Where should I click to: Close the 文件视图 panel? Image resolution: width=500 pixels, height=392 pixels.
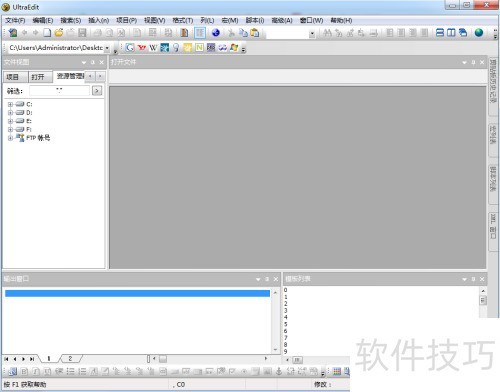(x=102, y=62)
